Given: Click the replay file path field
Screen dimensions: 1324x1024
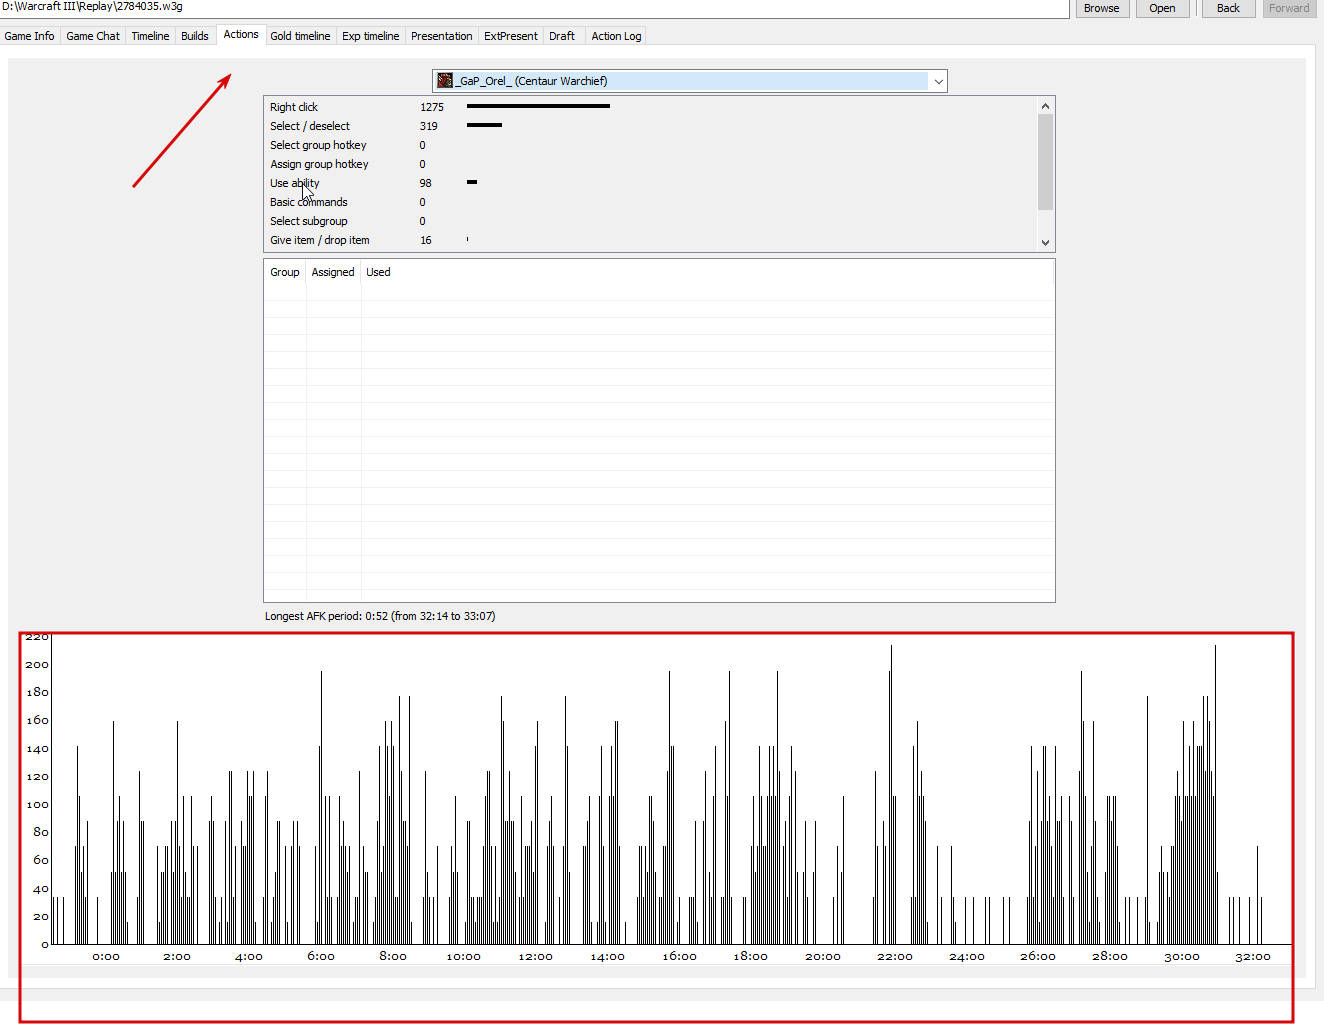Looking at the screenshot, I should (x=534, y=8).
